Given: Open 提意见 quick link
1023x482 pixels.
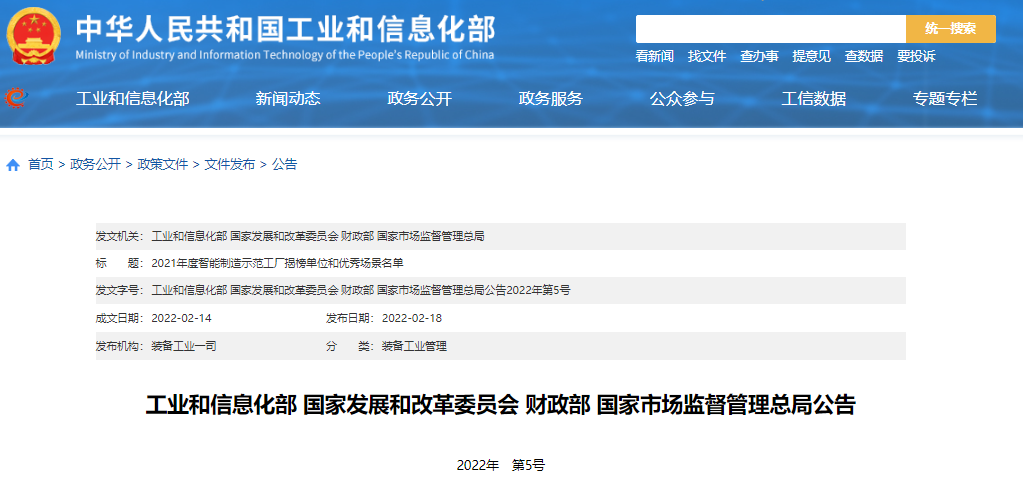Looking at the screenshot, I should pyautogui.click(x=811, y=56).
